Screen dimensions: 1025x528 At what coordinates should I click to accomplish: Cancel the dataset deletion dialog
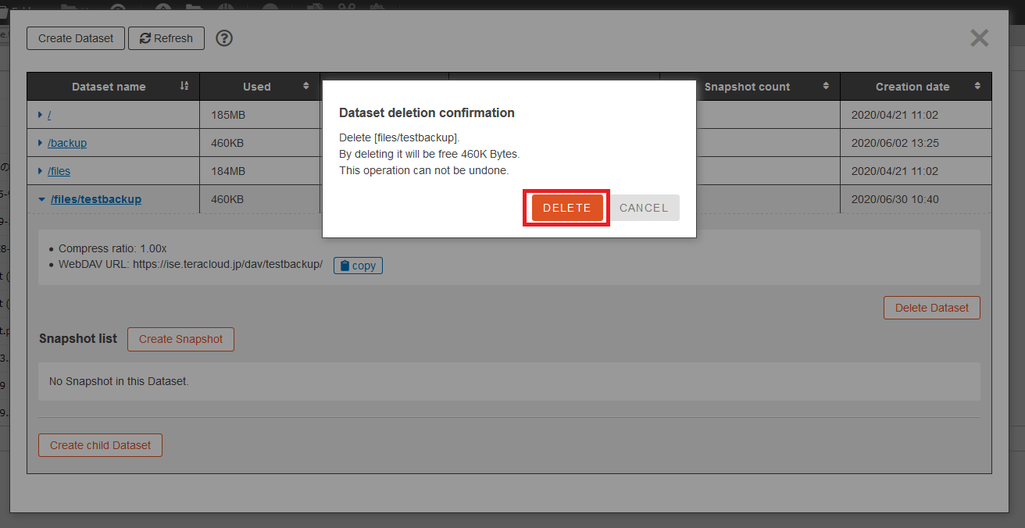pos(643,208)
